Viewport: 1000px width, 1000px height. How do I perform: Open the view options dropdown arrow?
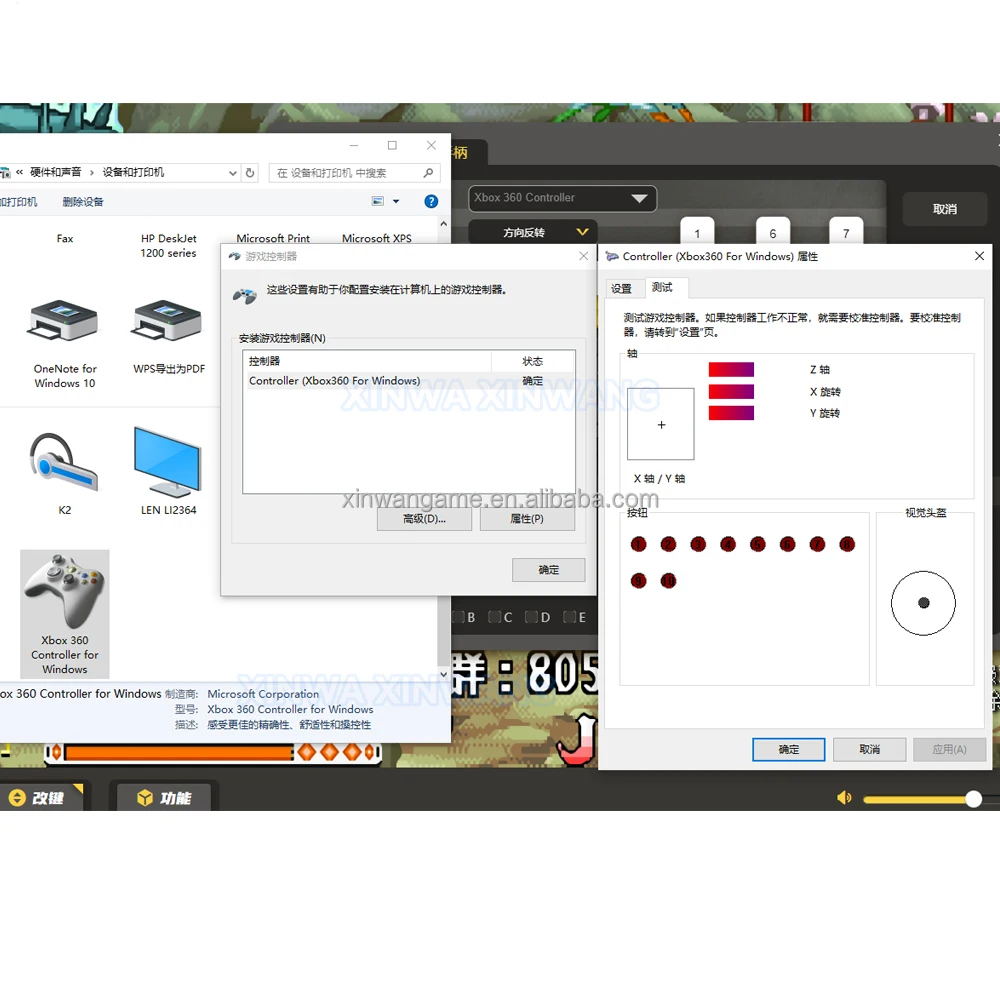pyautogui.click(x=396, y=202)
